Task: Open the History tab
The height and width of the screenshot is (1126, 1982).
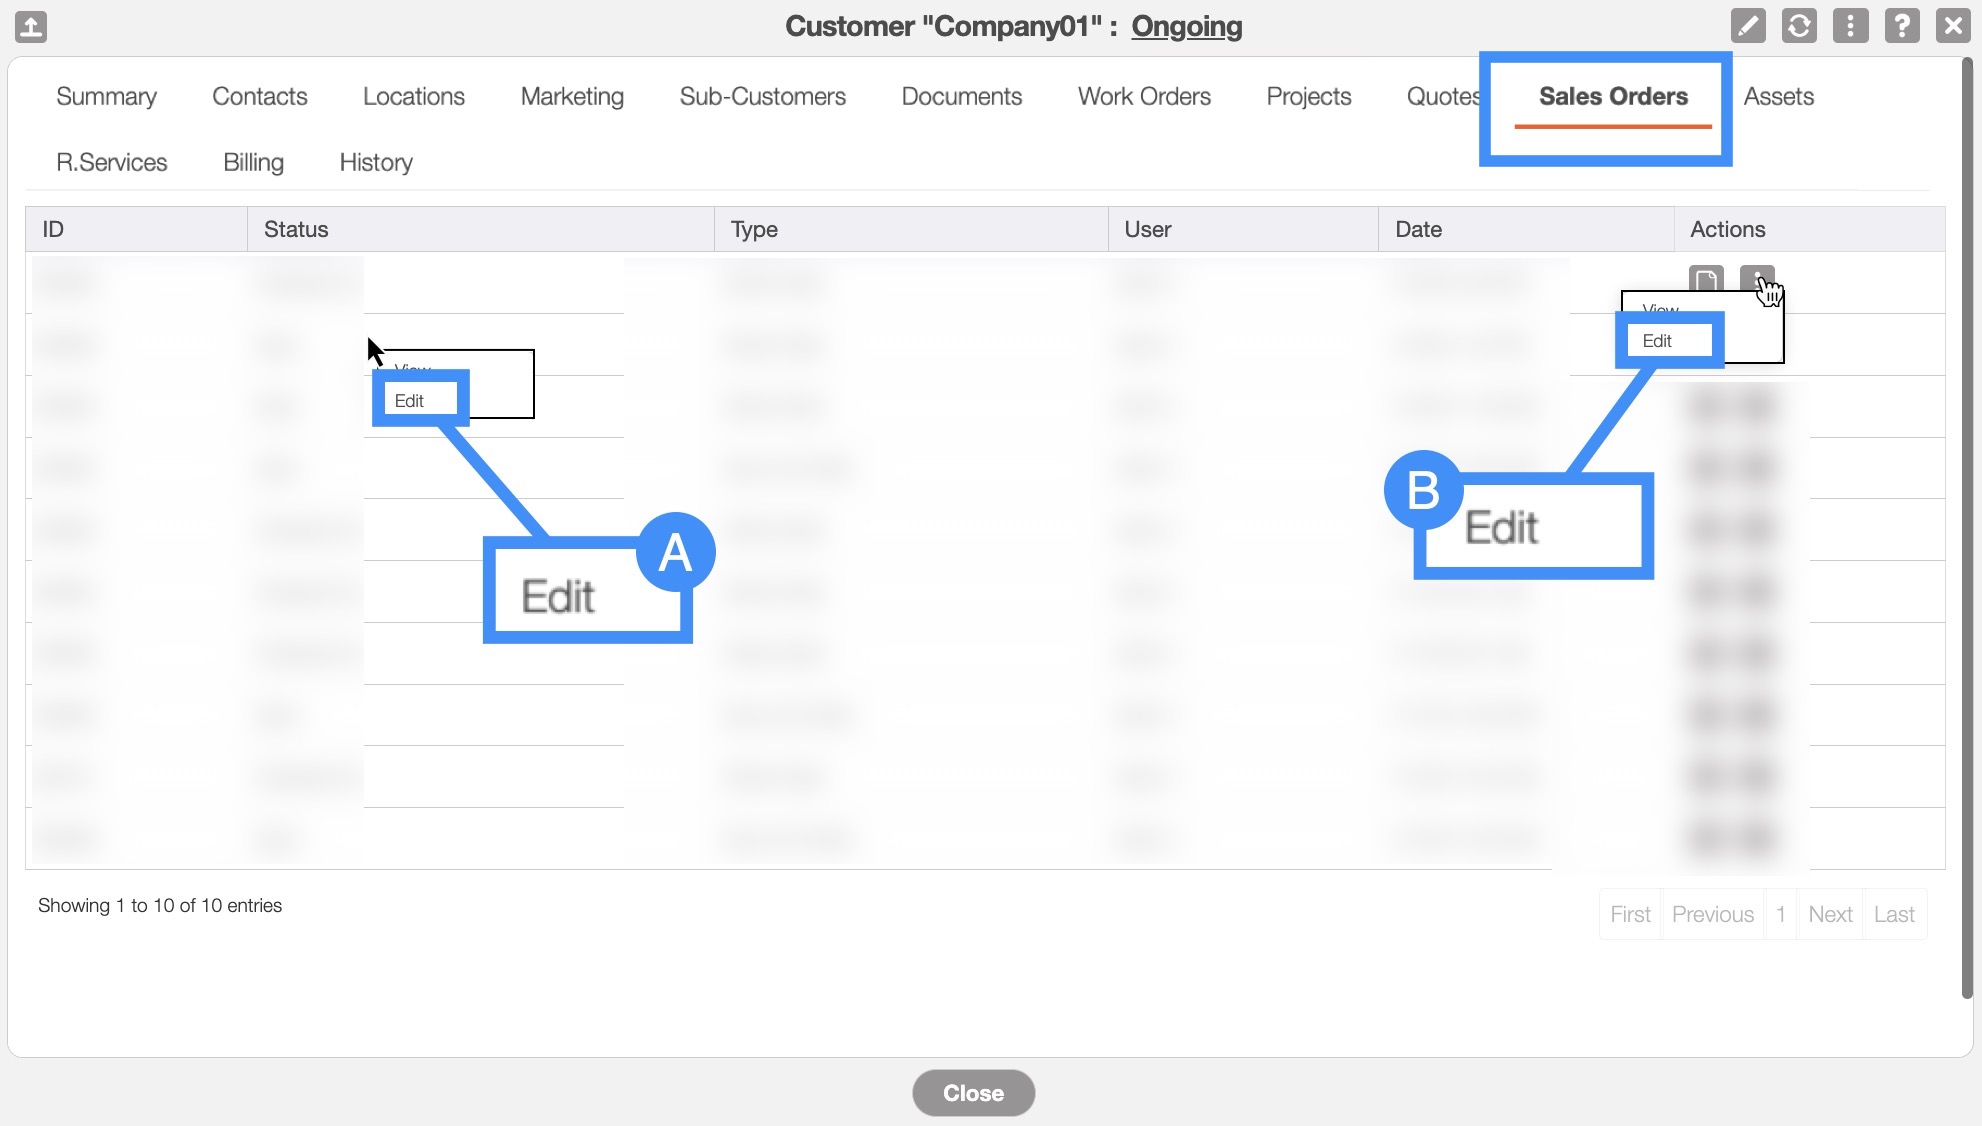Action: pyautogui.click(x=376, y=163)
